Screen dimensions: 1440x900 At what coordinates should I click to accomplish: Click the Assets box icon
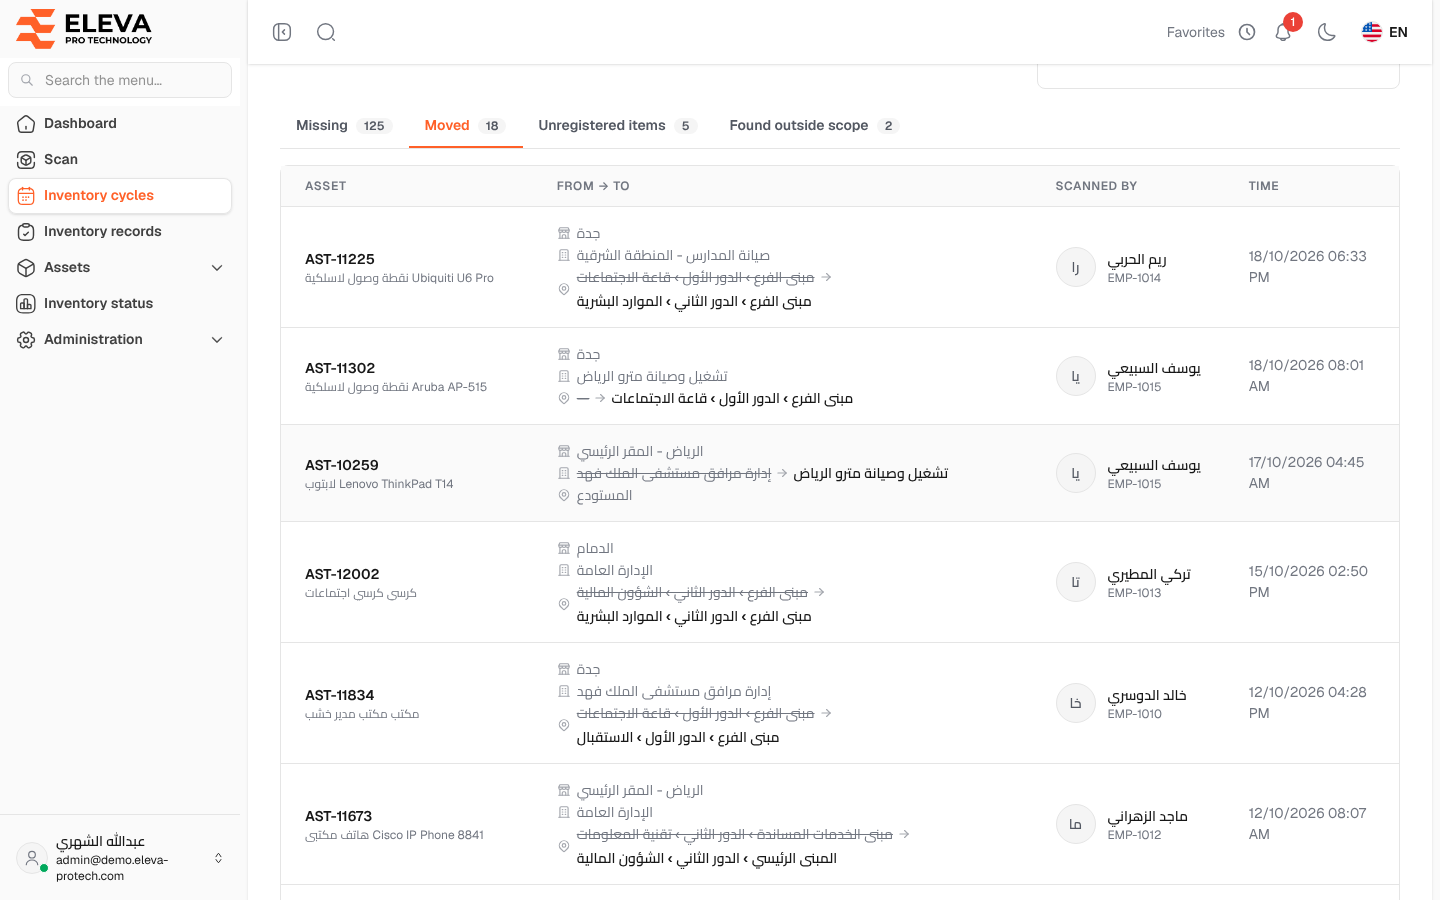click(26, 268)
